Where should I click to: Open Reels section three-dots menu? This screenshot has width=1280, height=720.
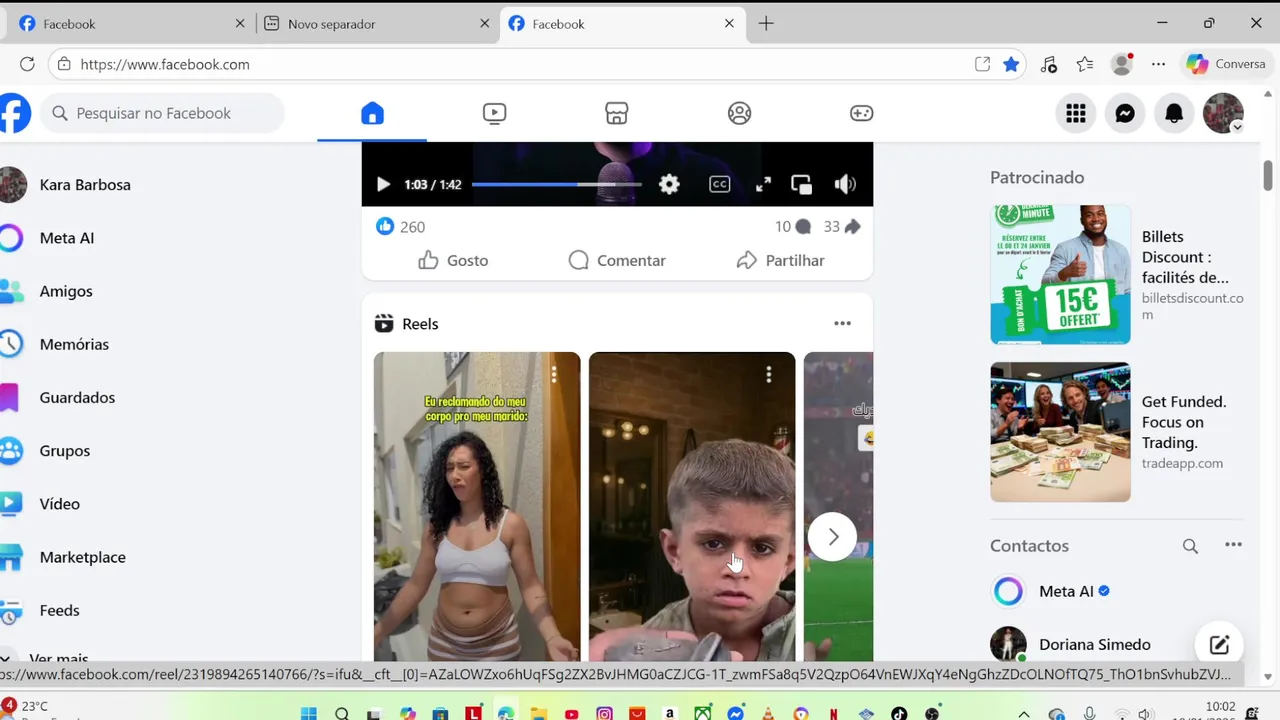pyautogui.click(x=842, y=323)
